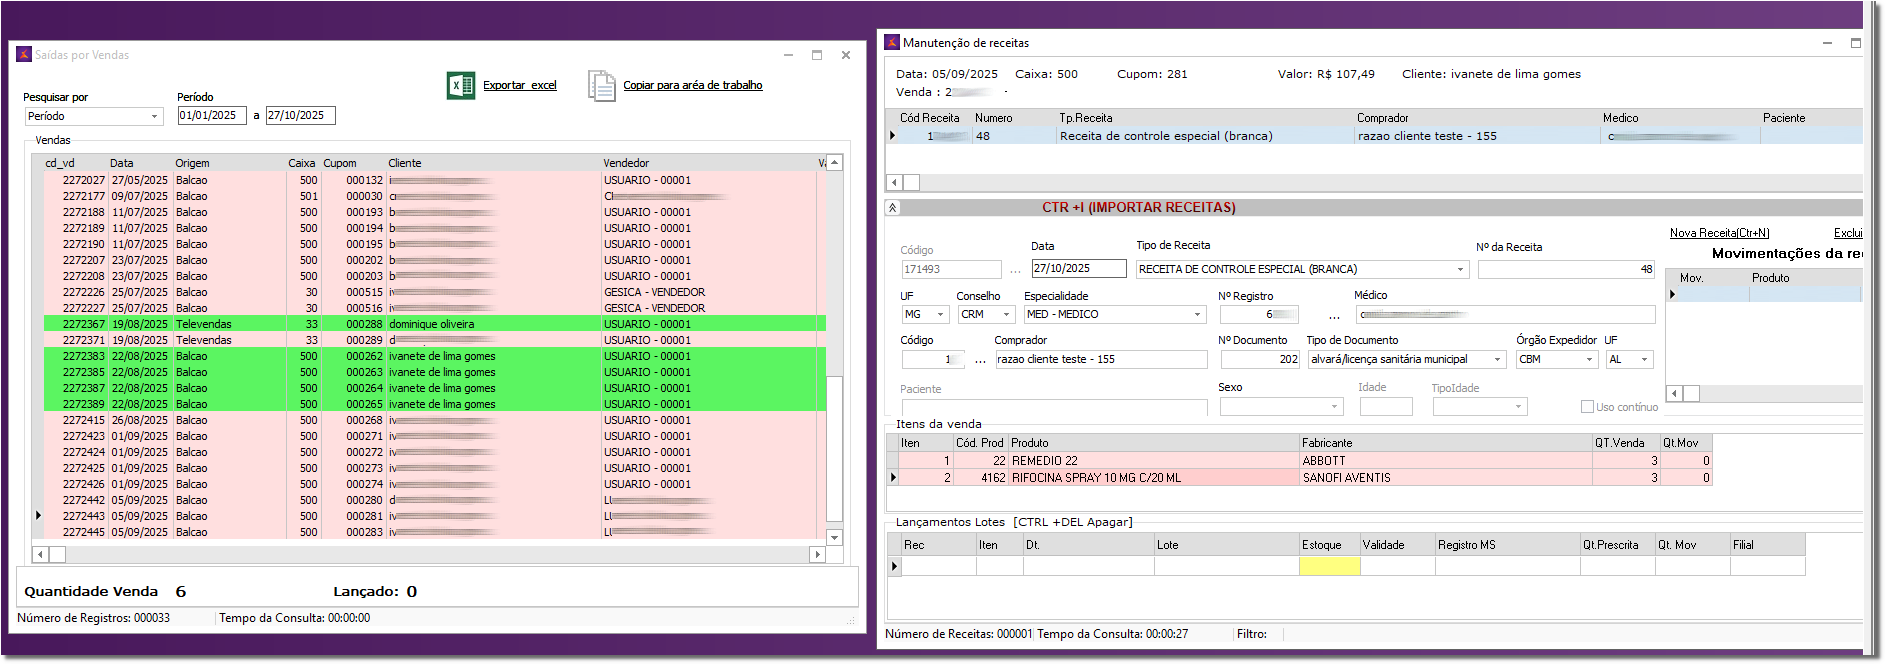
Task: Expand the Tipo de Receita dropdown
Action: 1460,270
